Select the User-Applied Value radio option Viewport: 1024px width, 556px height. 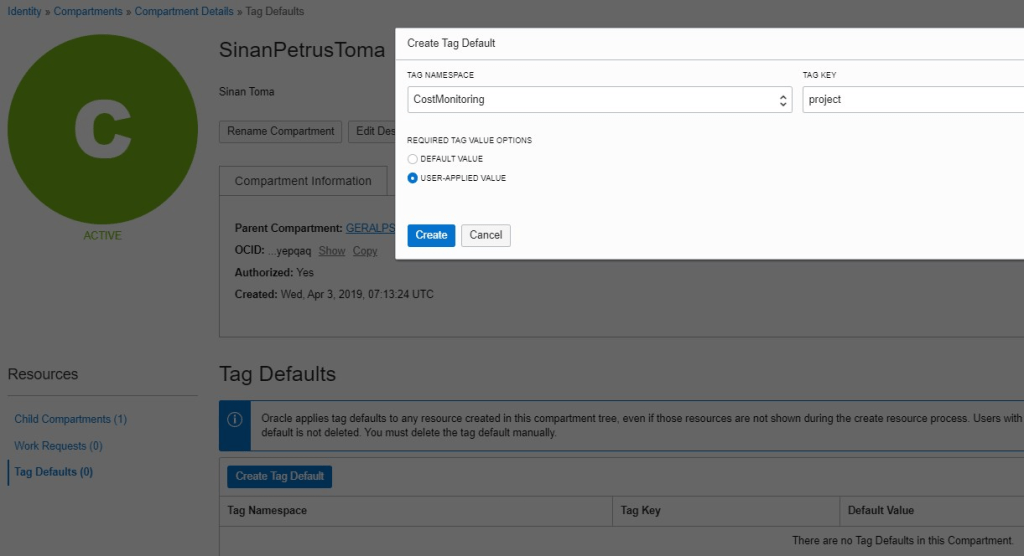coord(413,178)
